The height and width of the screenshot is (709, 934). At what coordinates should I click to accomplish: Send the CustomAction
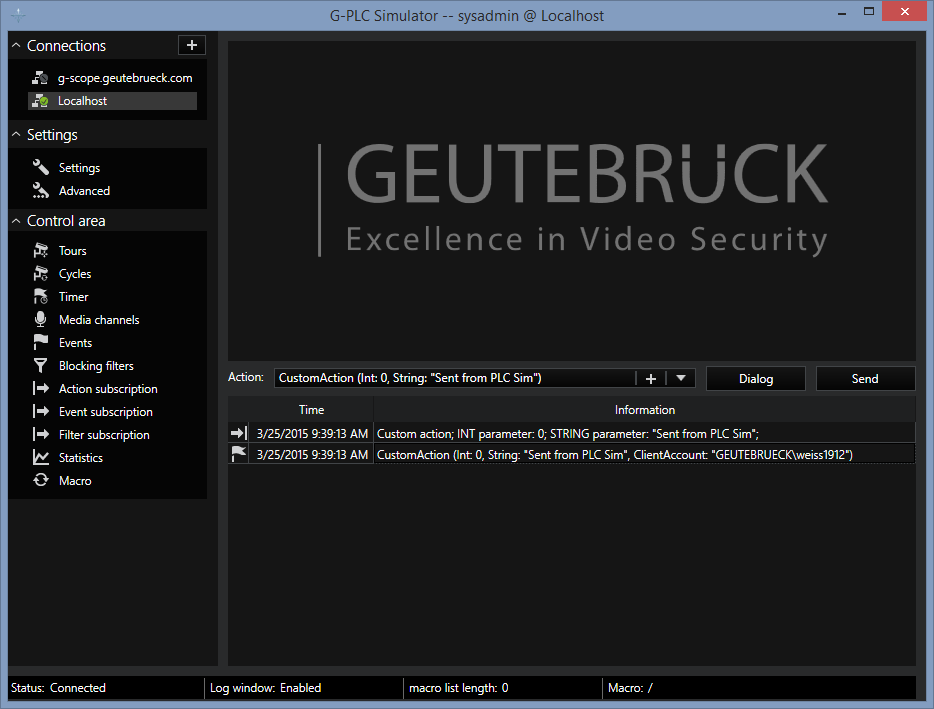(x=865, y=378)
